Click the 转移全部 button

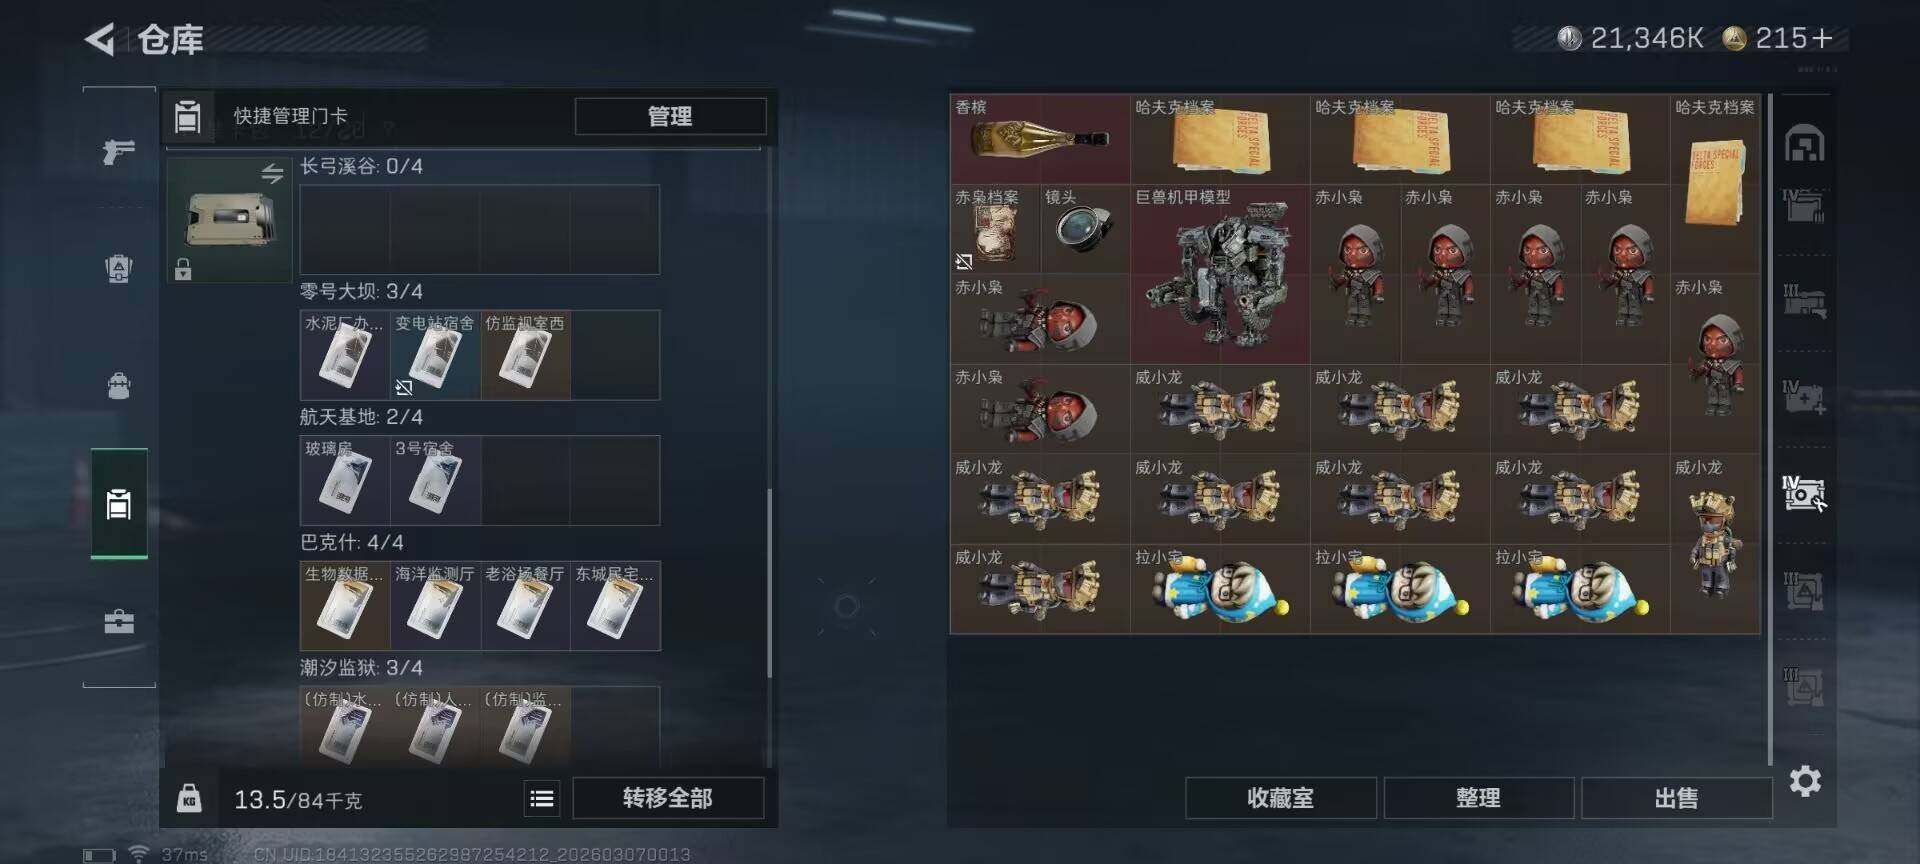668,798
